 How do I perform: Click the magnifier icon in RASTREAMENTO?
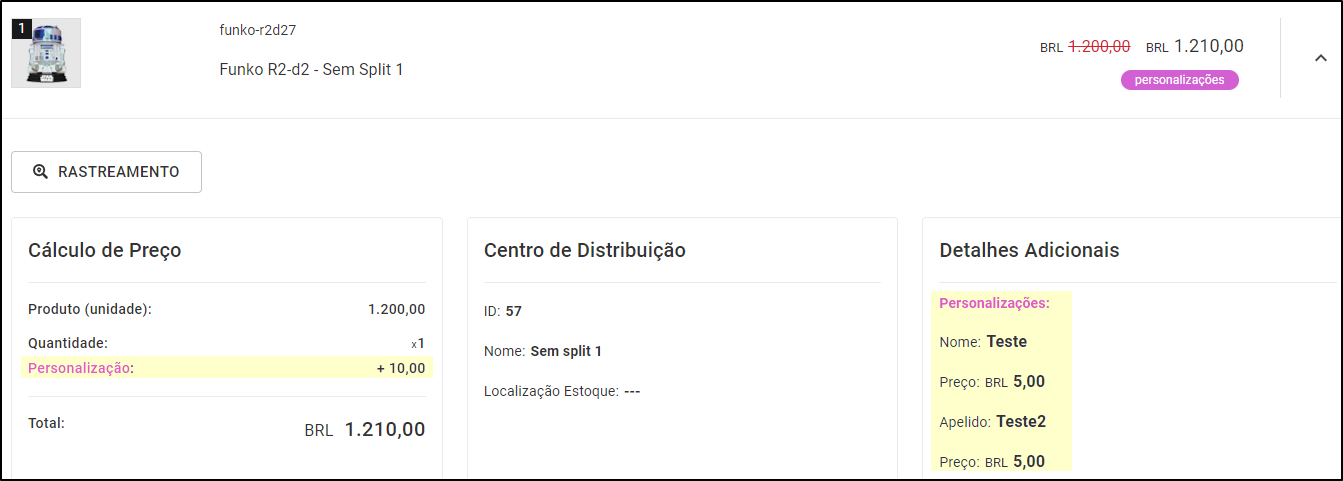[x=41, y=172]
